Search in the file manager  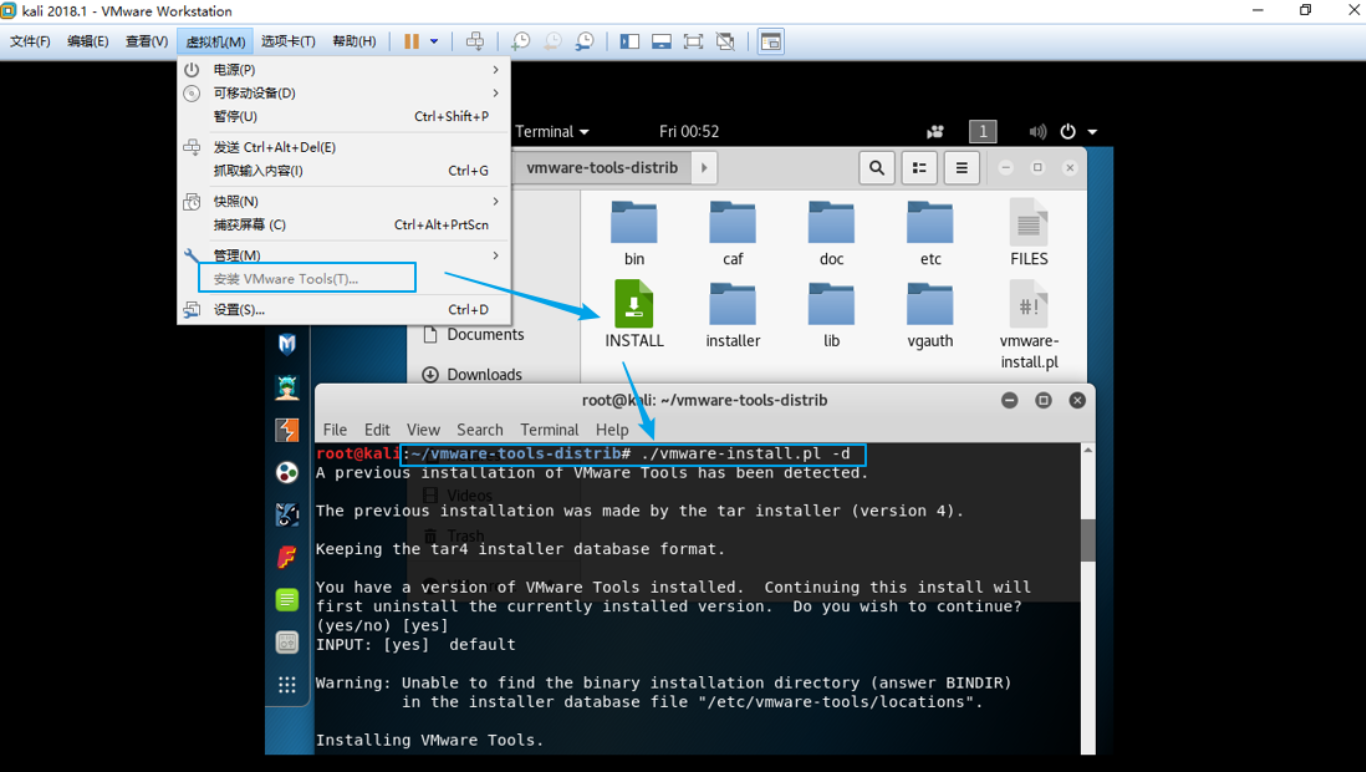(x=877, y=168)
